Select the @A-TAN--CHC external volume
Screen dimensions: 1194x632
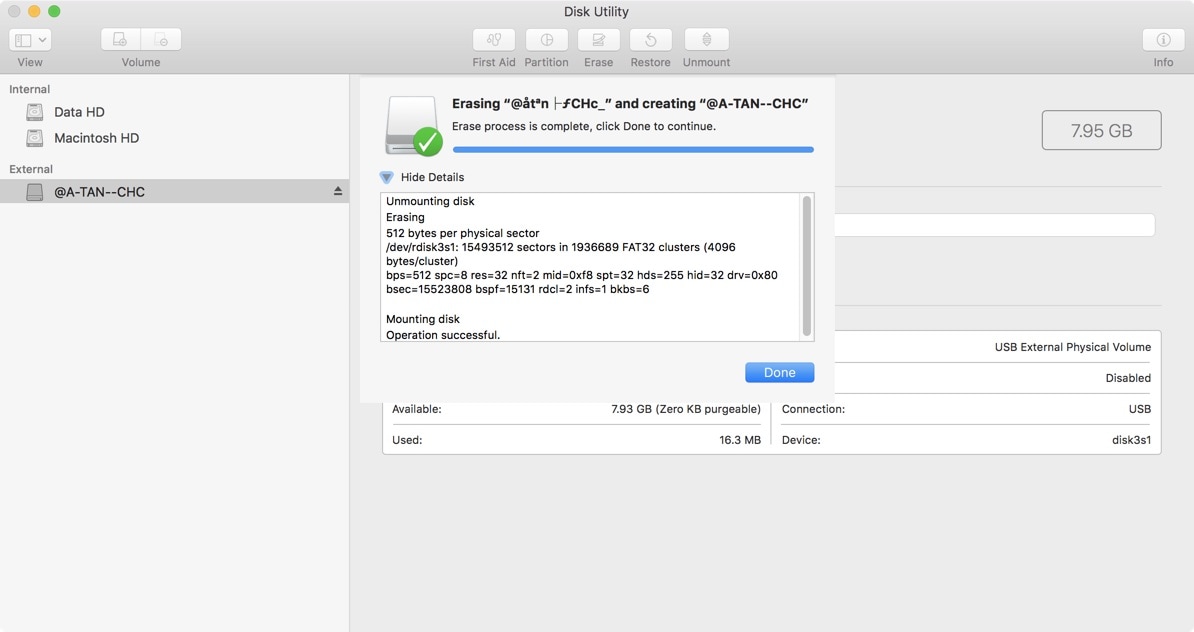(x=174, y=192)
